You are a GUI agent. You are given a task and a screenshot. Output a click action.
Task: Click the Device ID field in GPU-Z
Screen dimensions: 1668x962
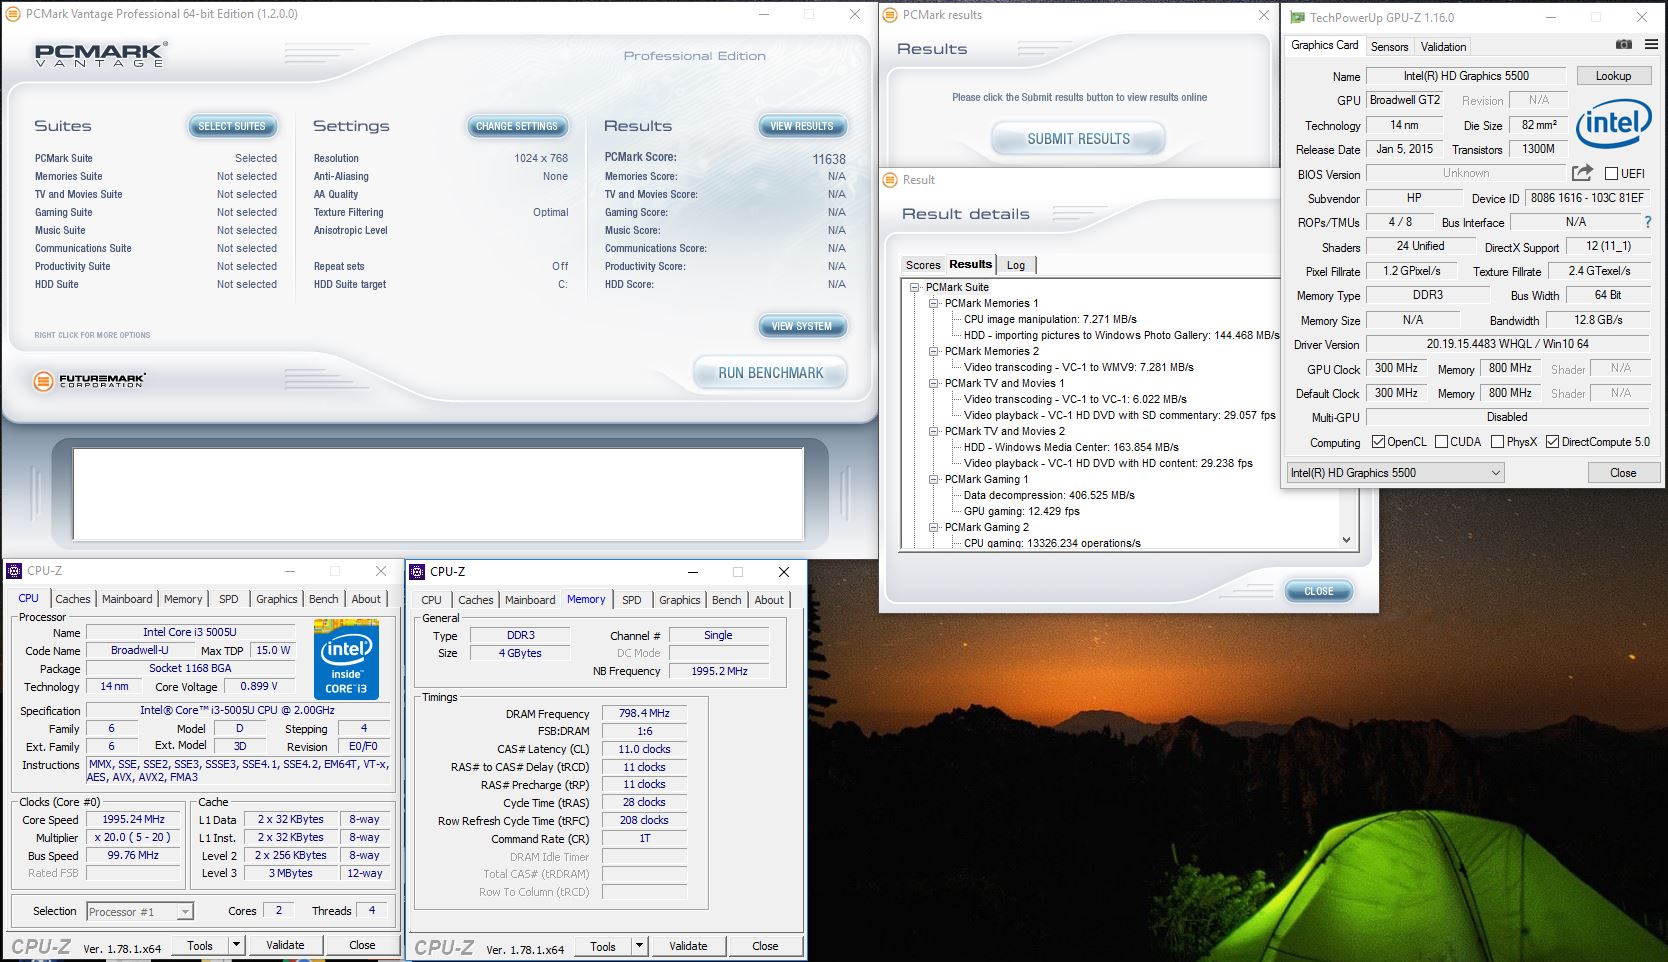[x=1587, y=198]
